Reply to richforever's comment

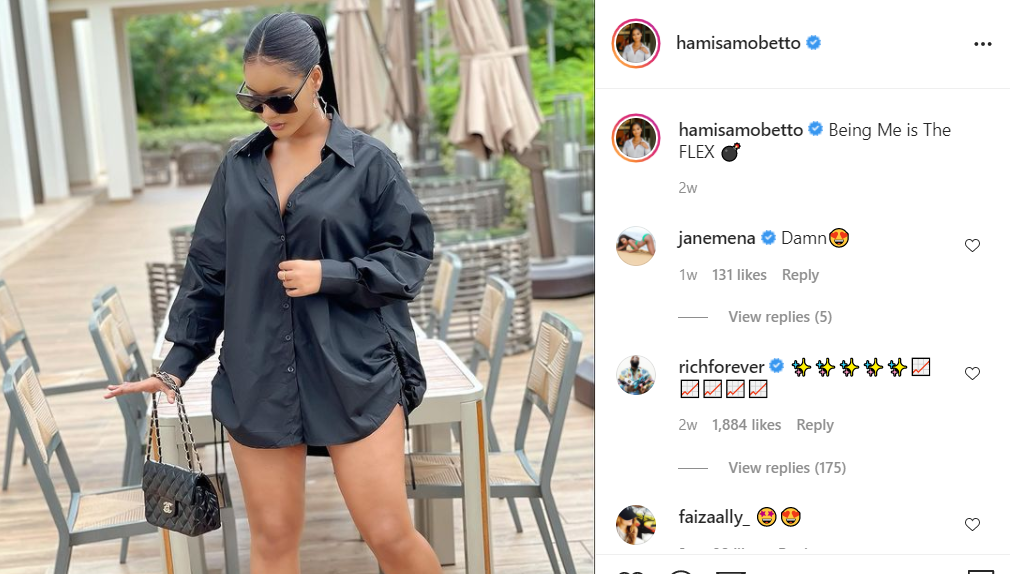(815, 425)
